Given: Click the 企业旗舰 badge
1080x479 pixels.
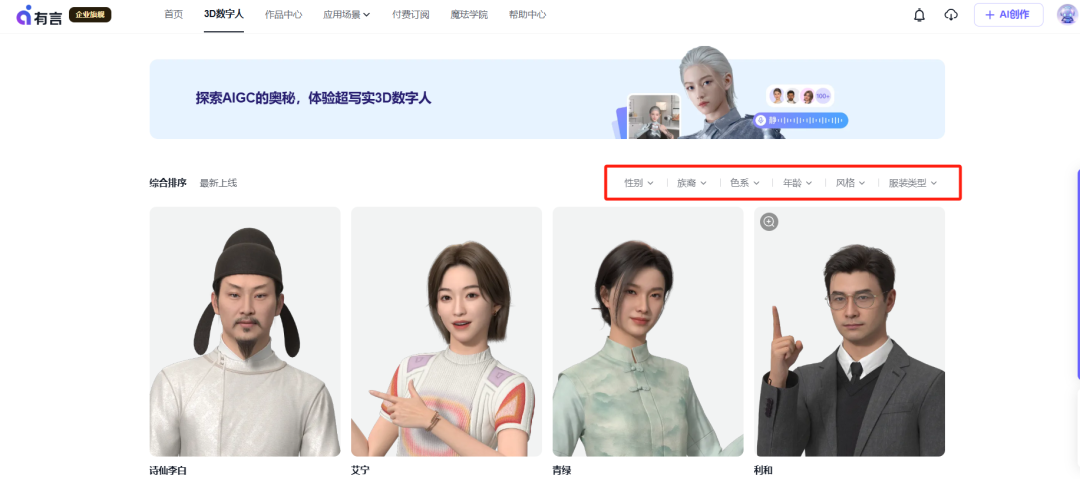Looking at the screenshot, I should coord(90,15).
